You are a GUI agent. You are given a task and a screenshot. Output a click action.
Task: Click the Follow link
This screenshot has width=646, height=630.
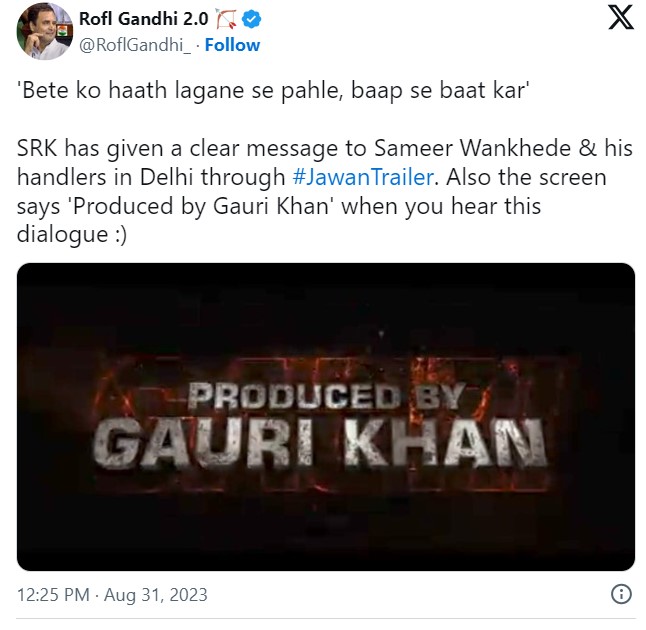click(232, 45)
